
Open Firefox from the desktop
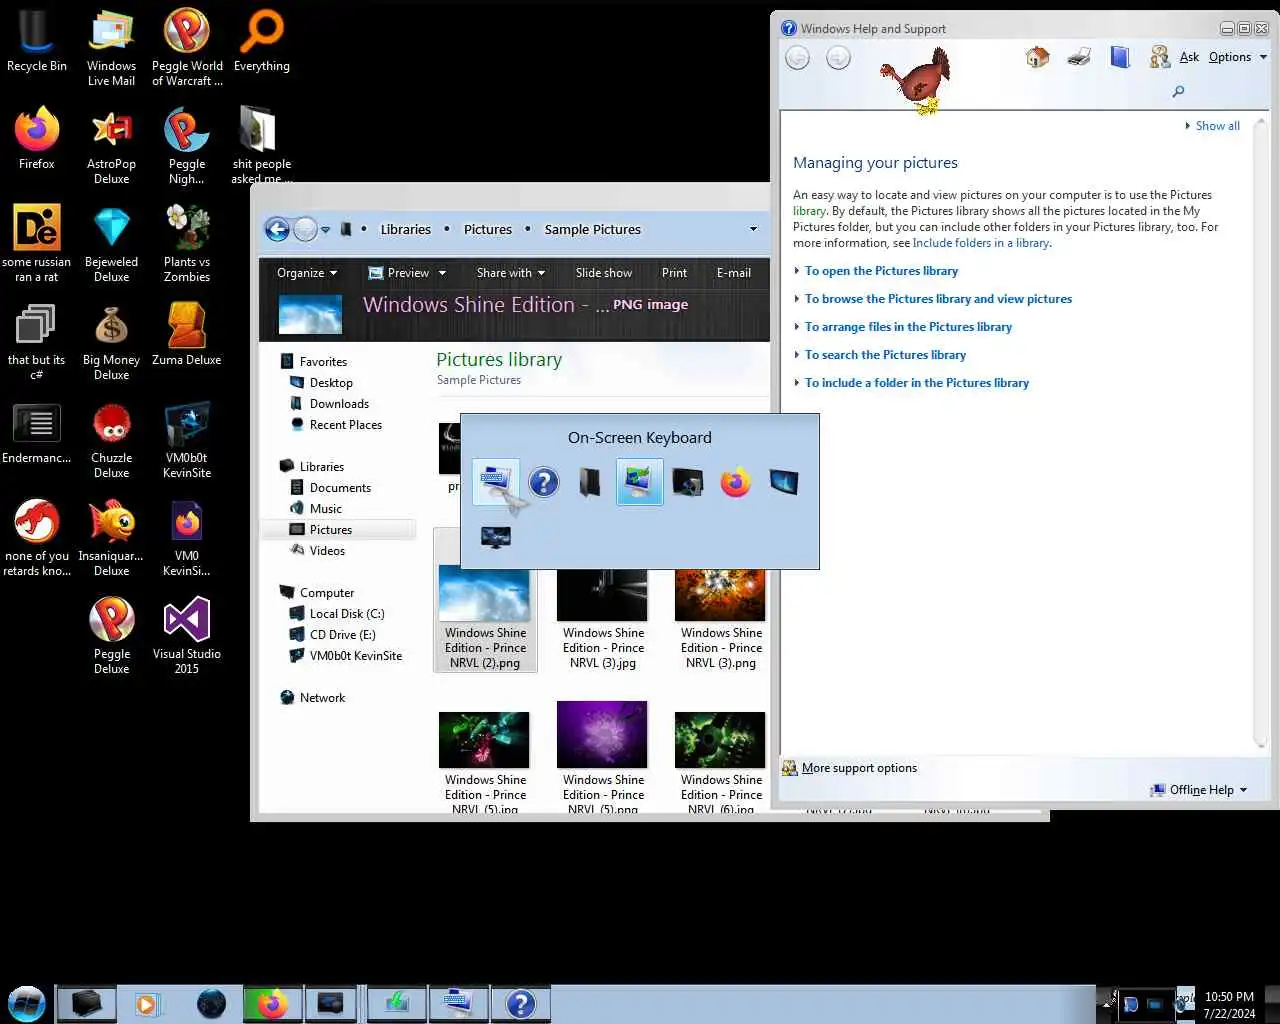pyautogui.click(x=37, y=139)
